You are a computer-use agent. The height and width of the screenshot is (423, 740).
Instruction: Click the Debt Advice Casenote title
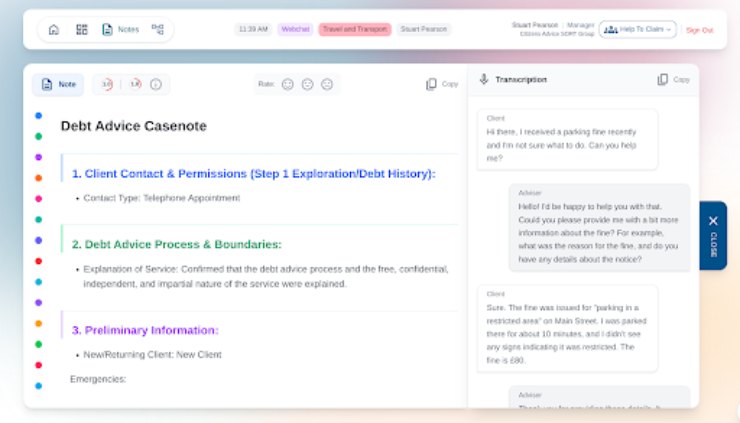tap(134, 126)
